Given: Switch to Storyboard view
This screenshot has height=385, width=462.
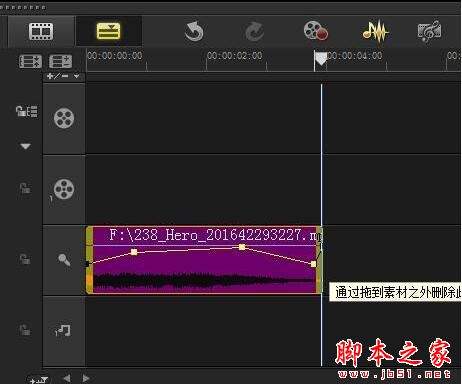Looking at the screenshot, I should pos(41,31).
